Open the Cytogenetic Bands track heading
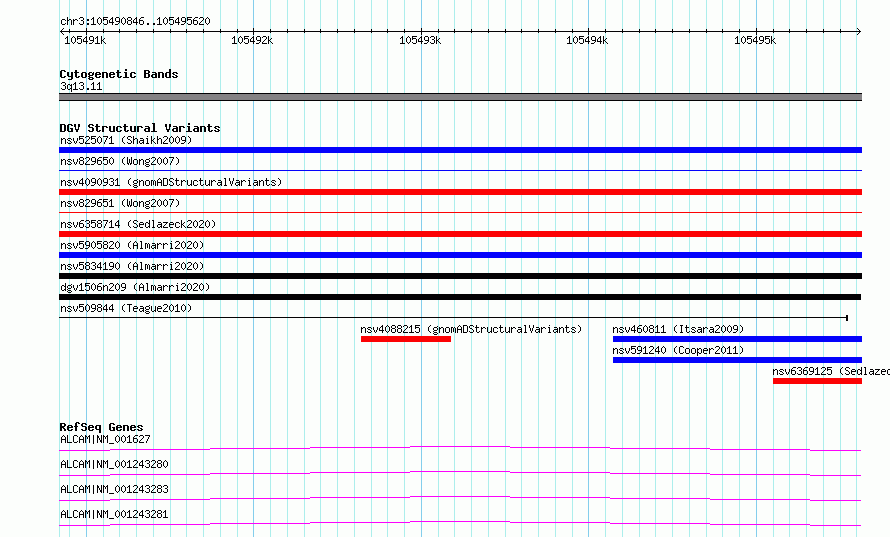This screenshot has height=537, width=890. tap(119, 74)
